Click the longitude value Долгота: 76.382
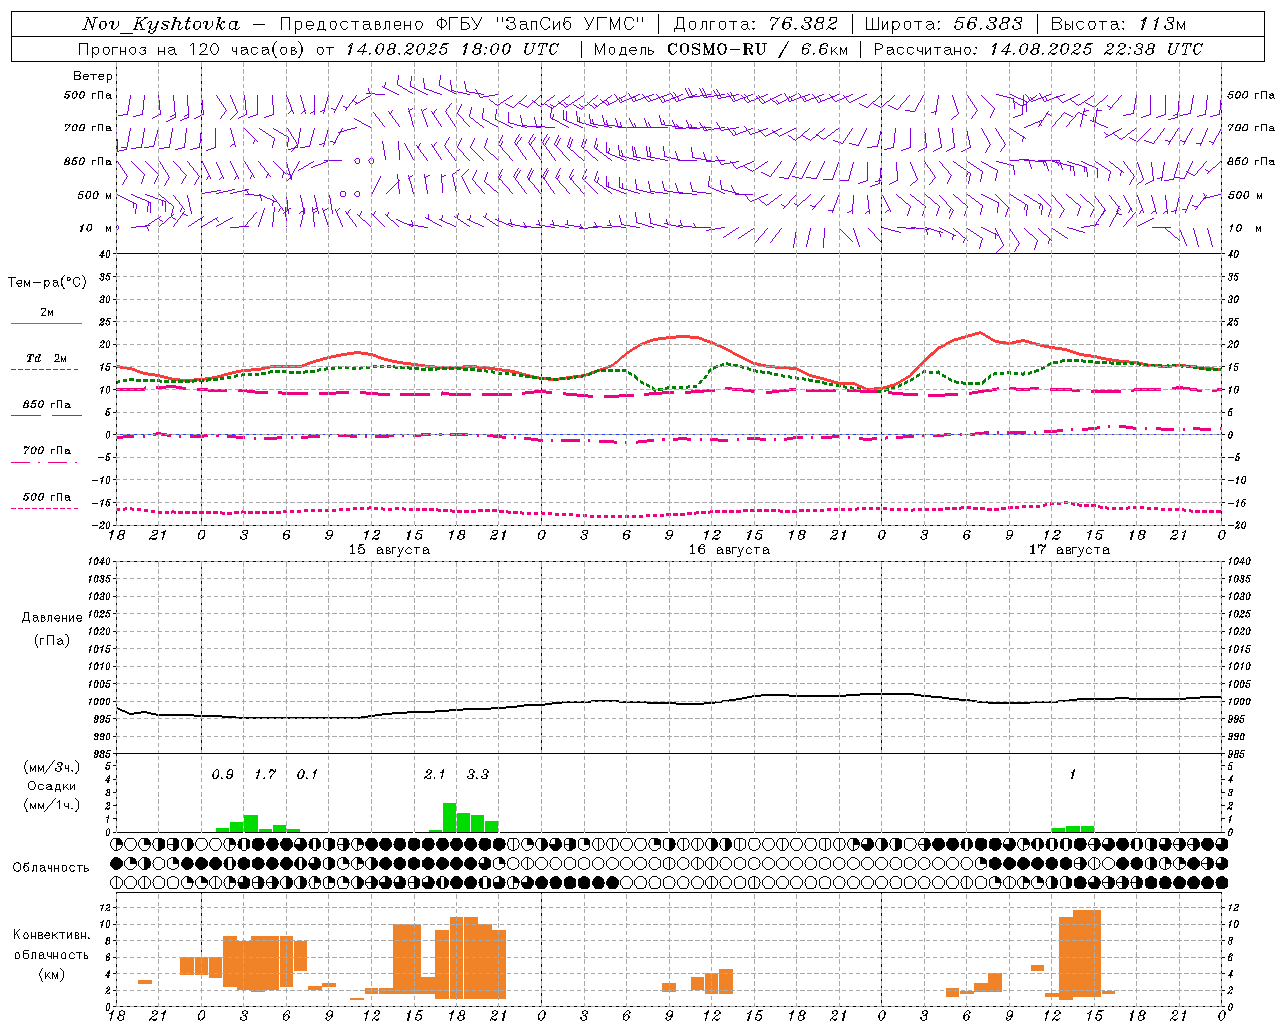Image resolution: width=1280 pixels, height=1024 pixels. point(756,24)
